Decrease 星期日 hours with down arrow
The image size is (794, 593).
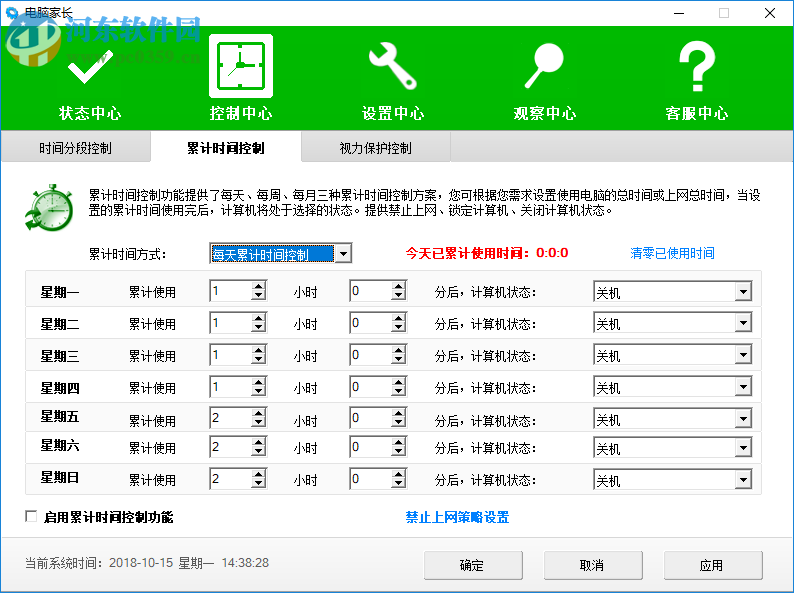[259, 484]
